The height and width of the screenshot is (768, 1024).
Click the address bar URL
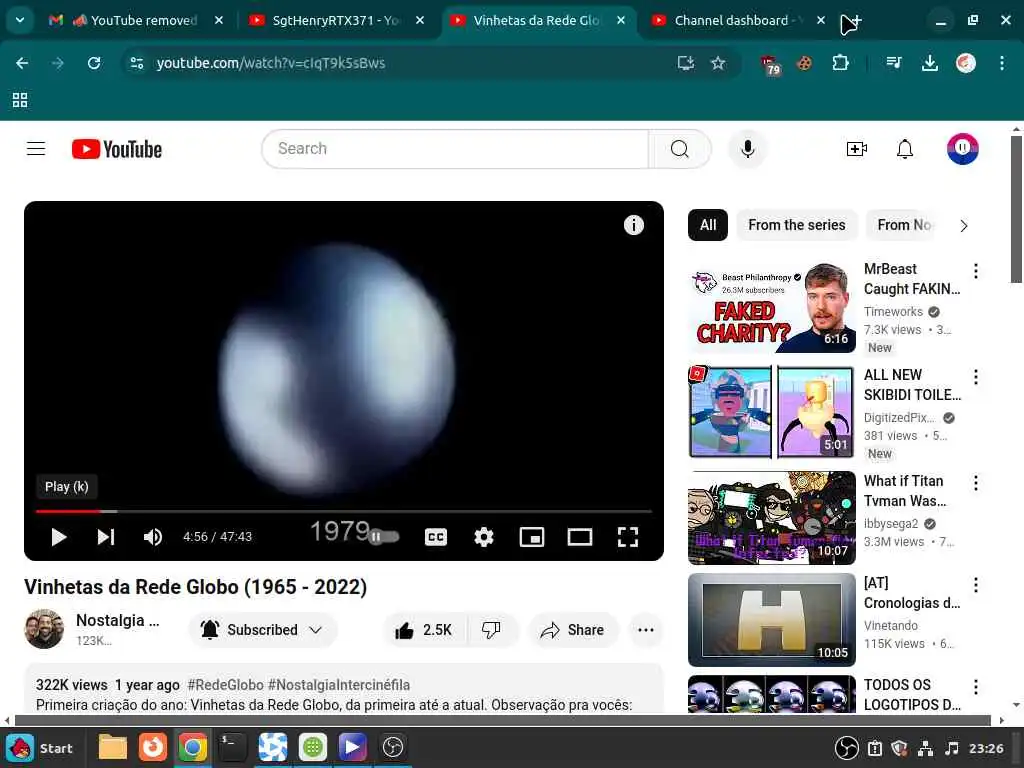click(270, 63)
